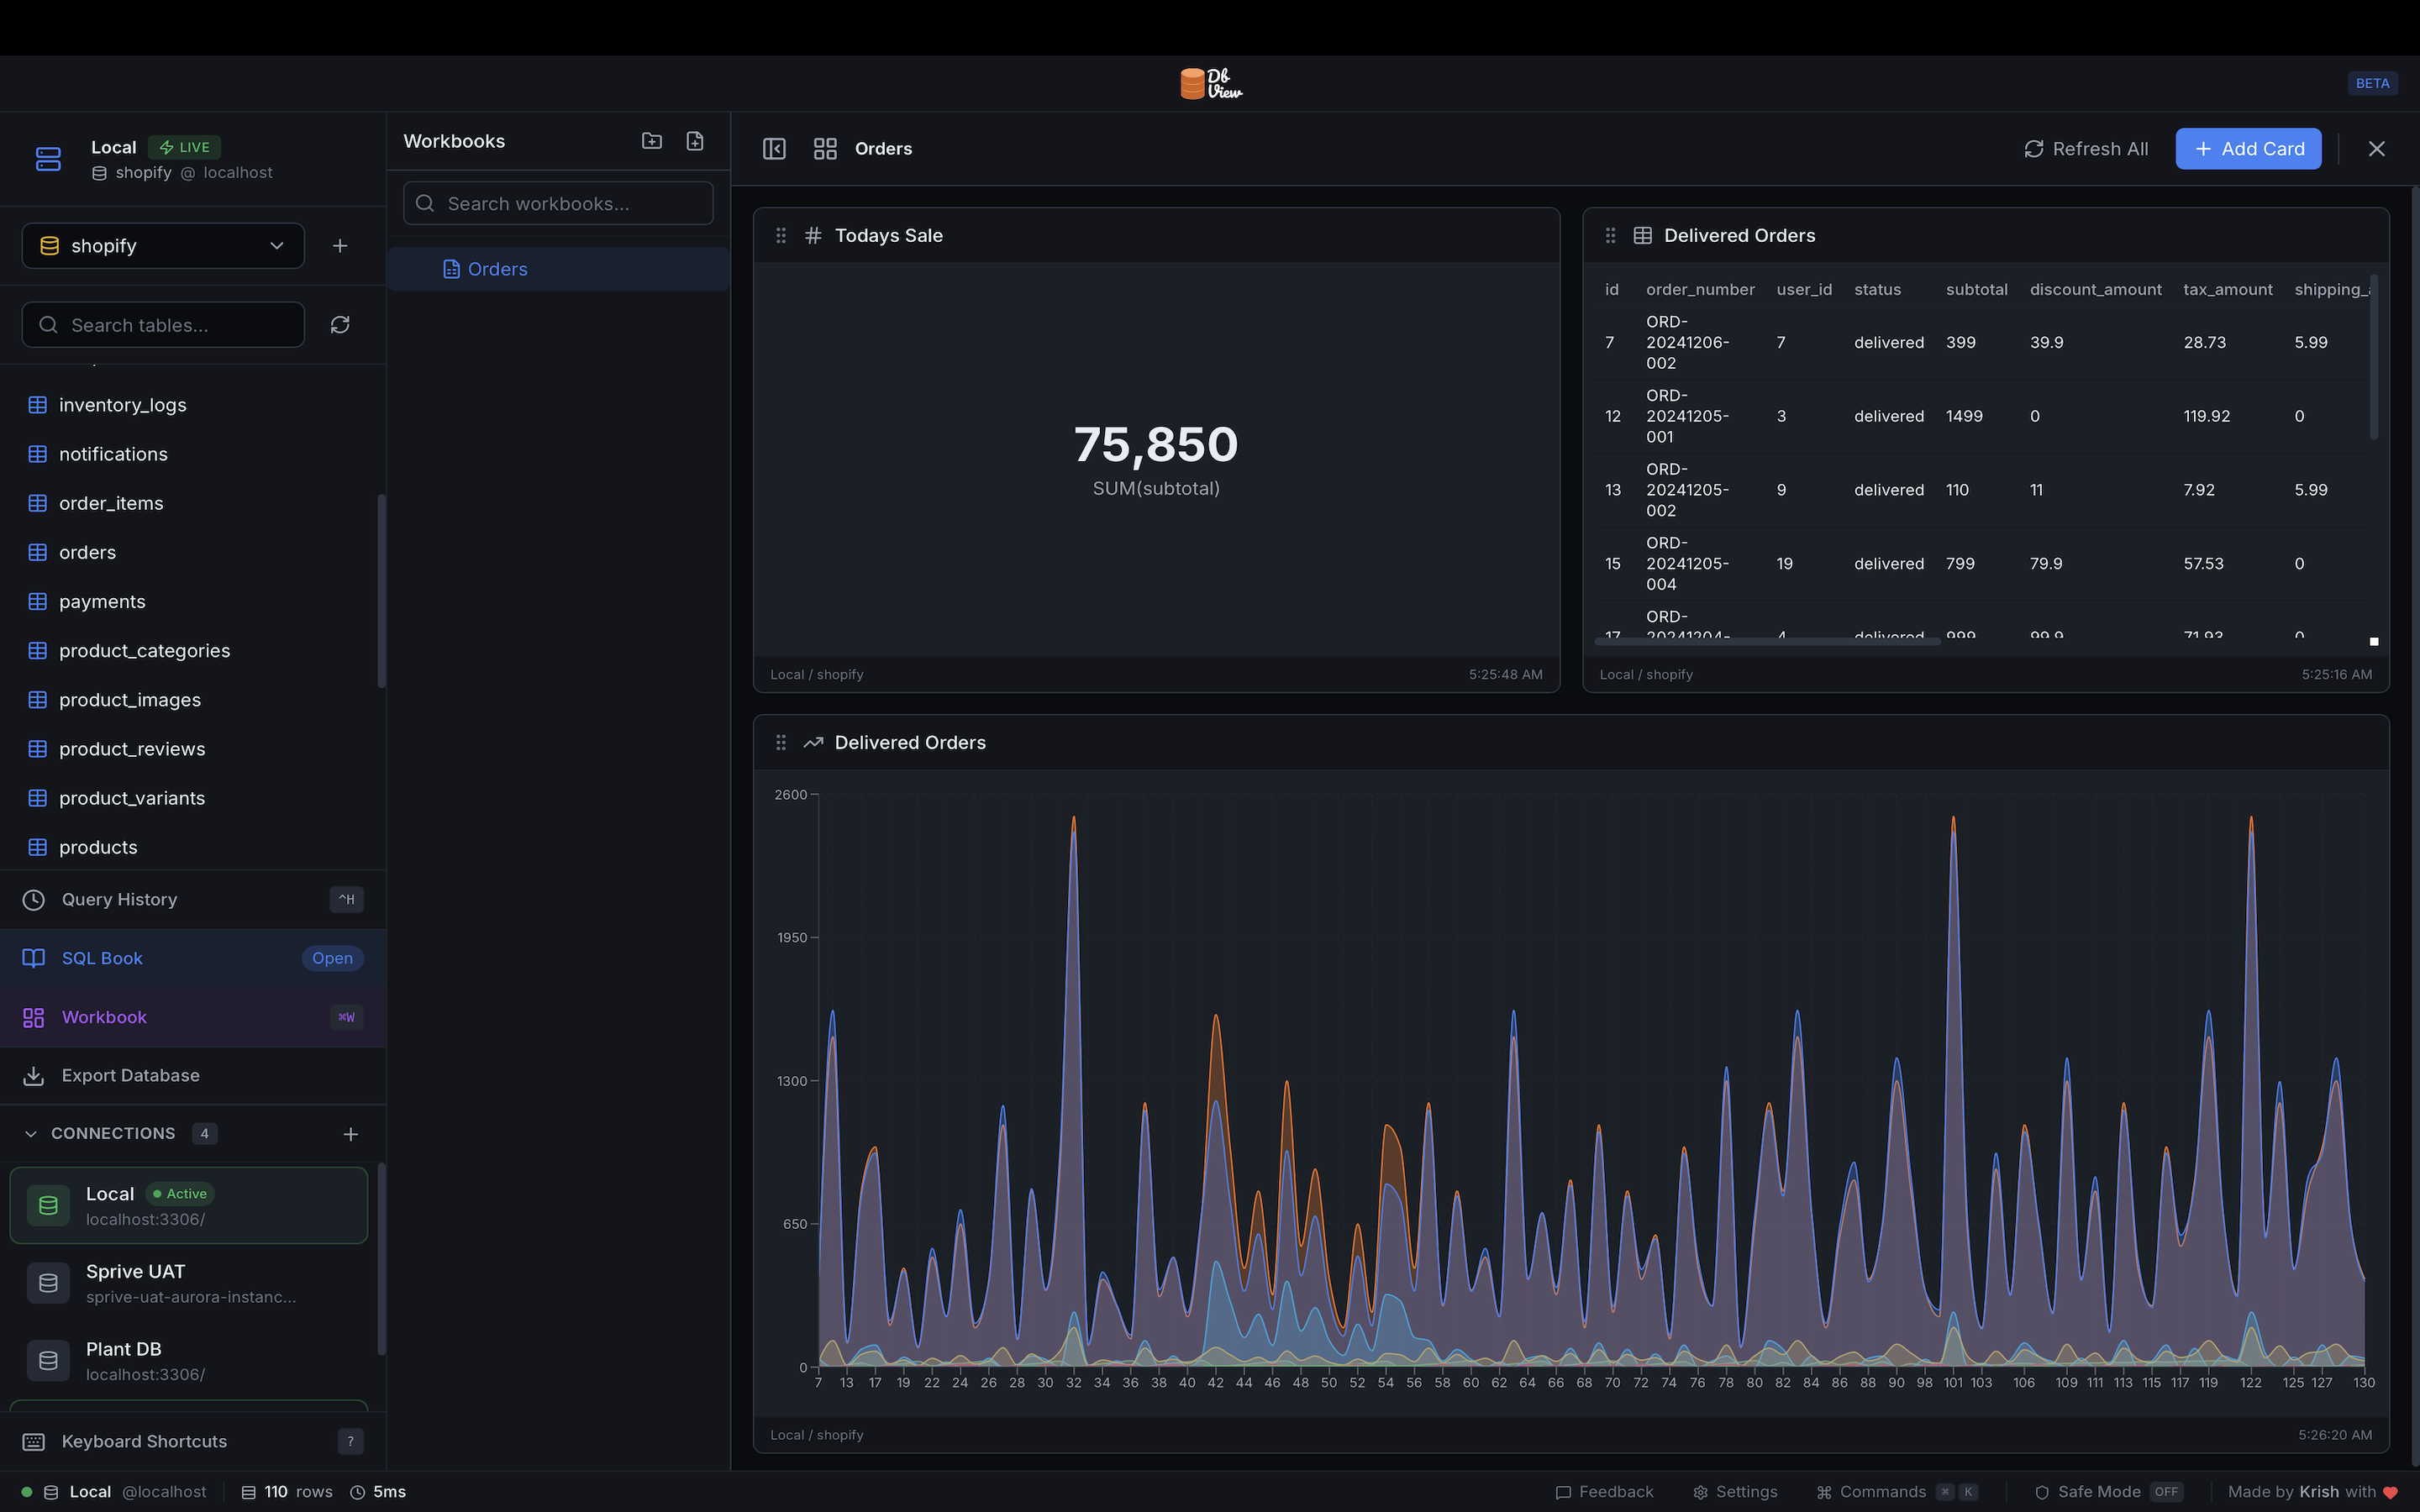Click the Add Card button
The image size is (2420, 1512).
(x=2248, y=149)
